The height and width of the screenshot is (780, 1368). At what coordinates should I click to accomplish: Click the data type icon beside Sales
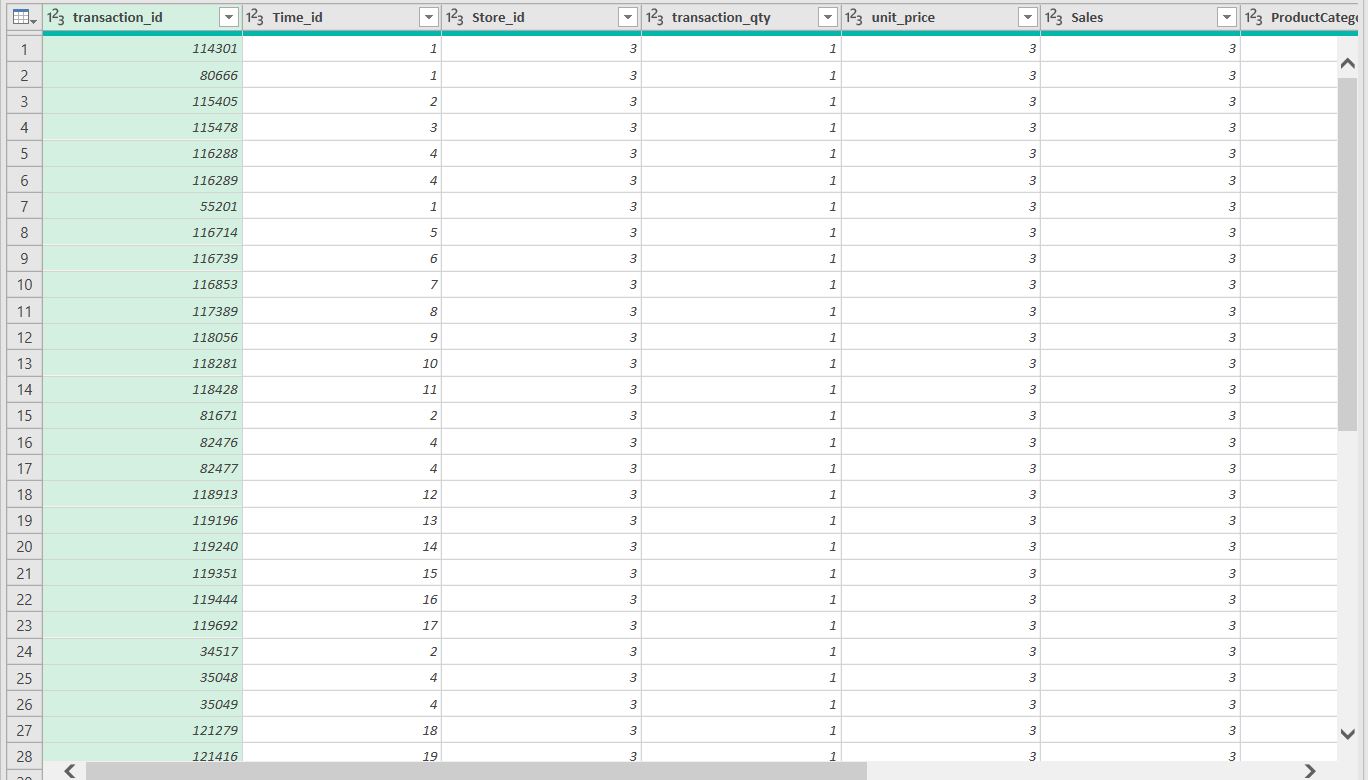1054,18
